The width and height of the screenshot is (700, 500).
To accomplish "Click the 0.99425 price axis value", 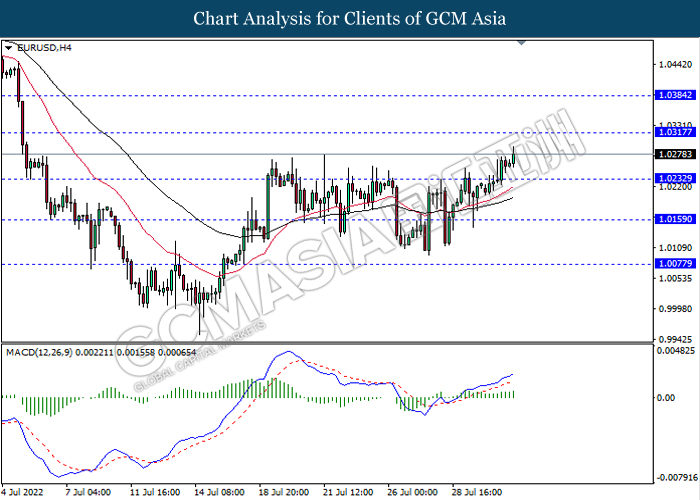I will [x=675, y=339].
